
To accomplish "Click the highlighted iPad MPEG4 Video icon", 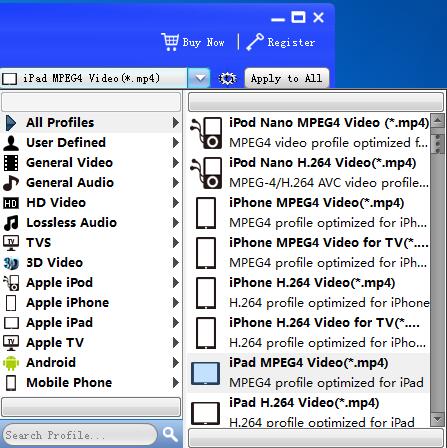I will [206, 373].
